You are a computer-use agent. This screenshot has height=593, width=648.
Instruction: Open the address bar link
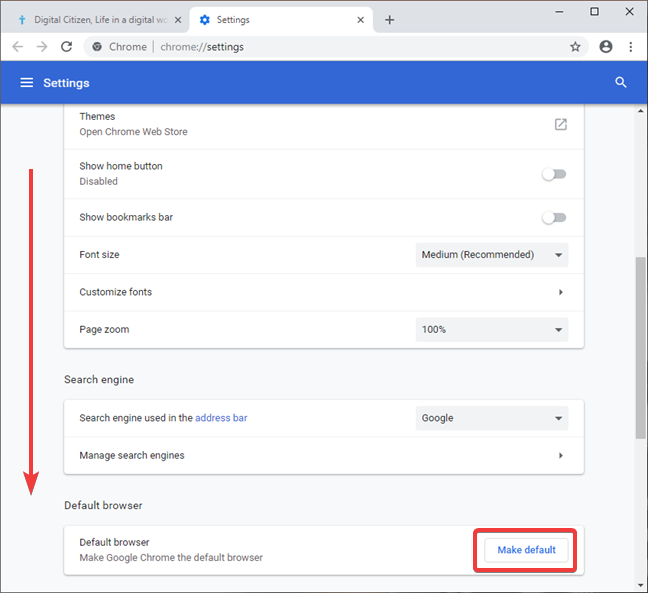pos(221,418)
